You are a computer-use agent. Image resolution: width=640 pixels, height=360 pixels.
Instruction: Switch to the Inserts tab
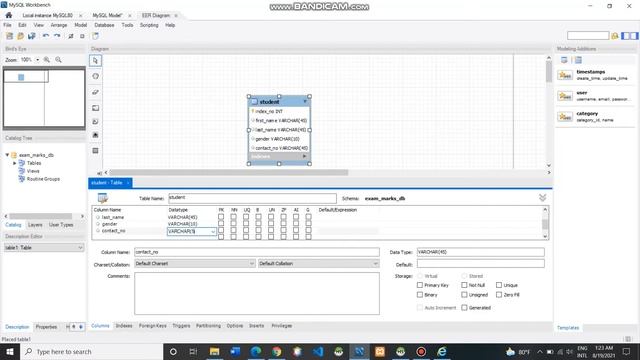click(256, 326)
